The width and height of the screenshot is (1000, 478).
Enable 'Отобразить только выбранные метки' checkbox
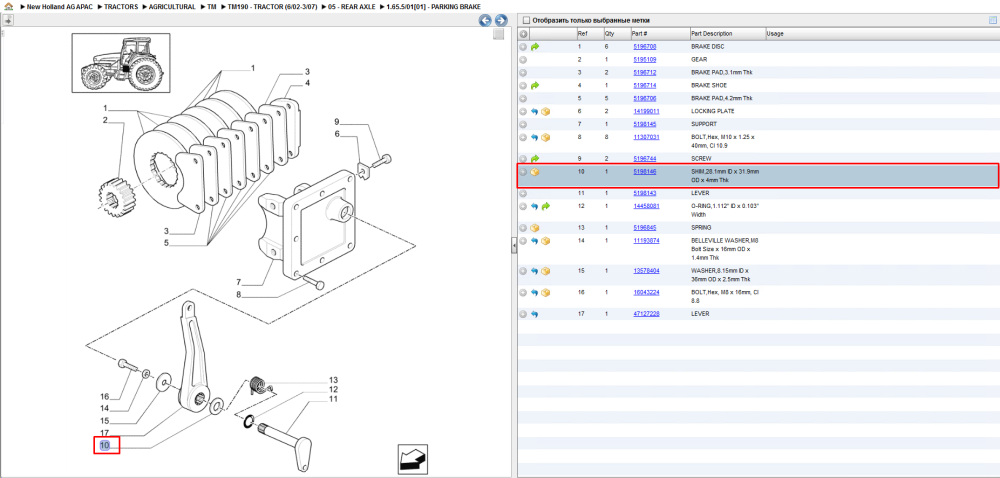click(526, 20)
